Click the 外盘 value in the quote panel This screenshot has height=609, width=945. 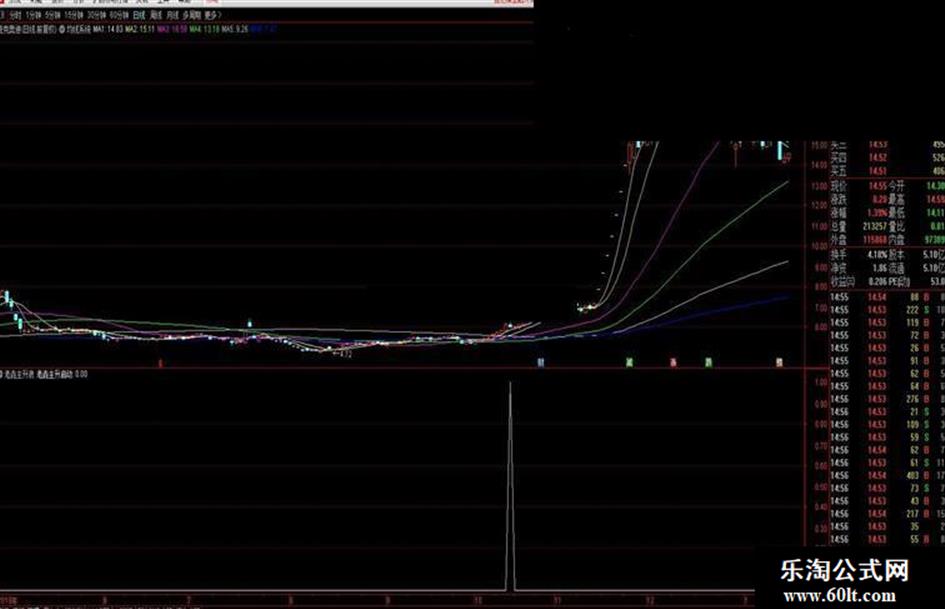pos(874,240)
